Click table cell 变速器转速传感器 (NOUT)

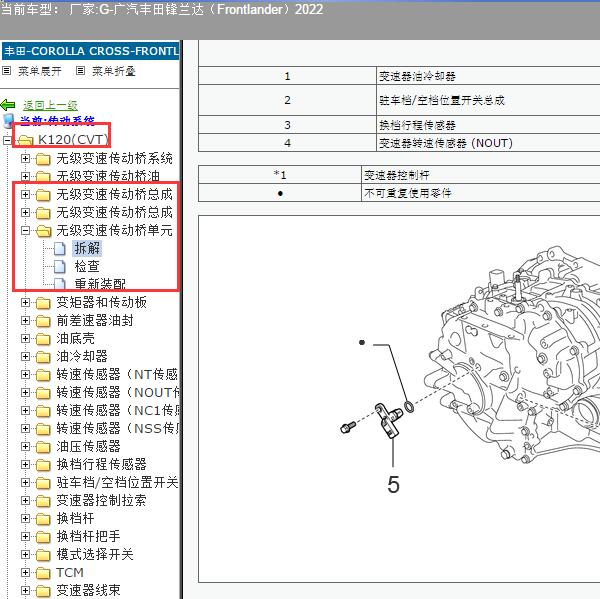488,143
